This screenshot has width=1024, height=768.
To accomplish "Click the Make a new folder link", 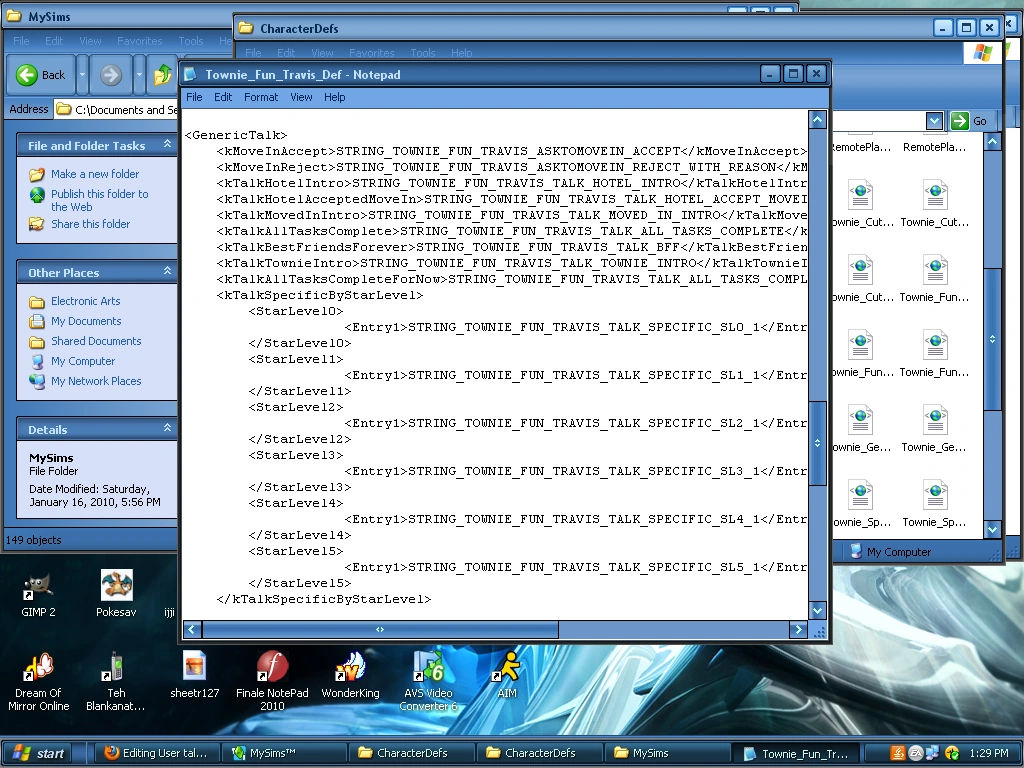I will (x=95, y=174).
